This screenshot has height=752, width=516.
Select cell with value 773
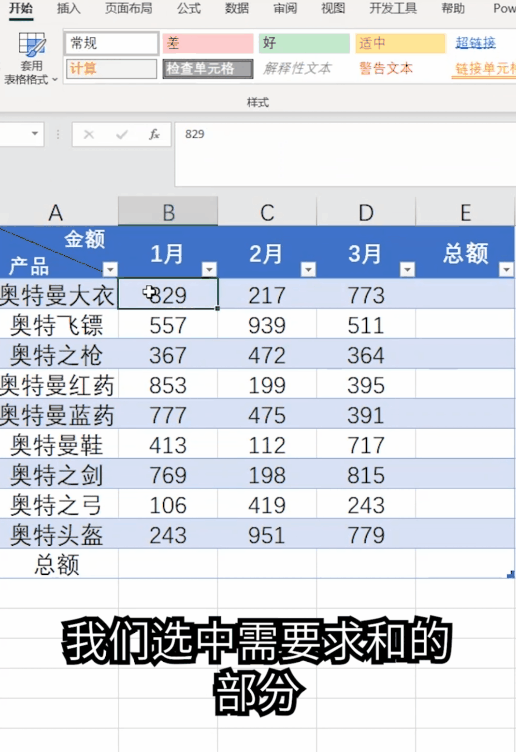point(366,294)
